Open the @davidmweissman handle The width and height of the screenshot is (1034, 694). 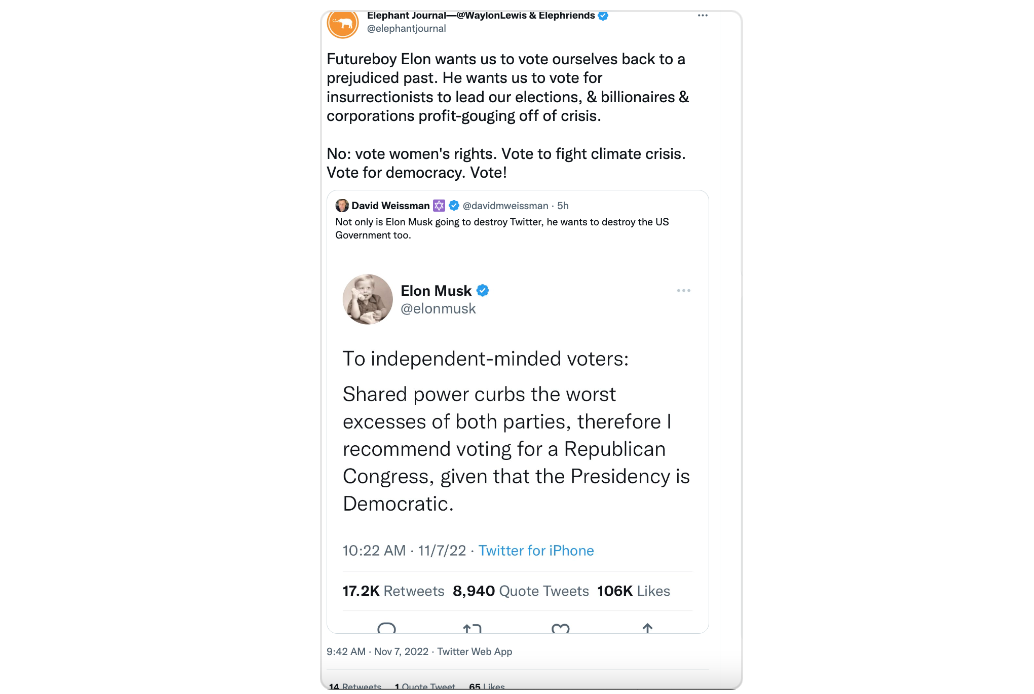tap(506, 205)
